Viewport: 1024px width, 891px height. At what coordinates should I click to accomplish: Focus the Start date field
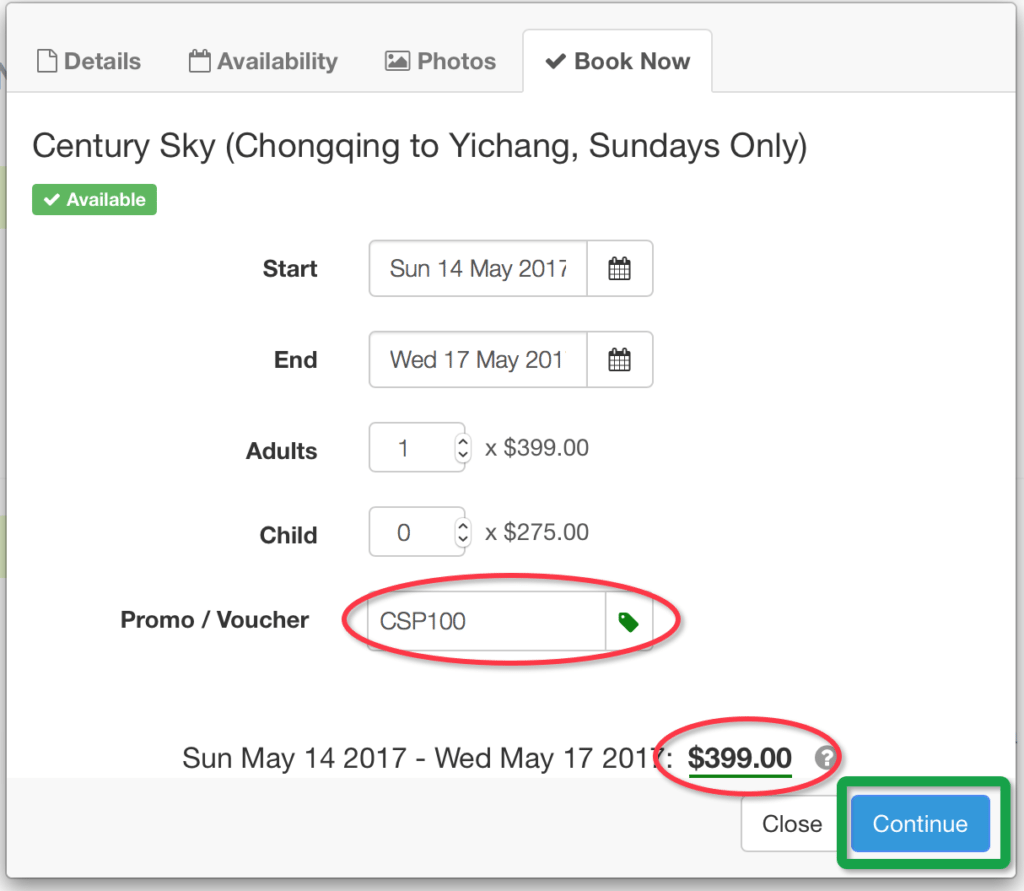pos(478,268)
